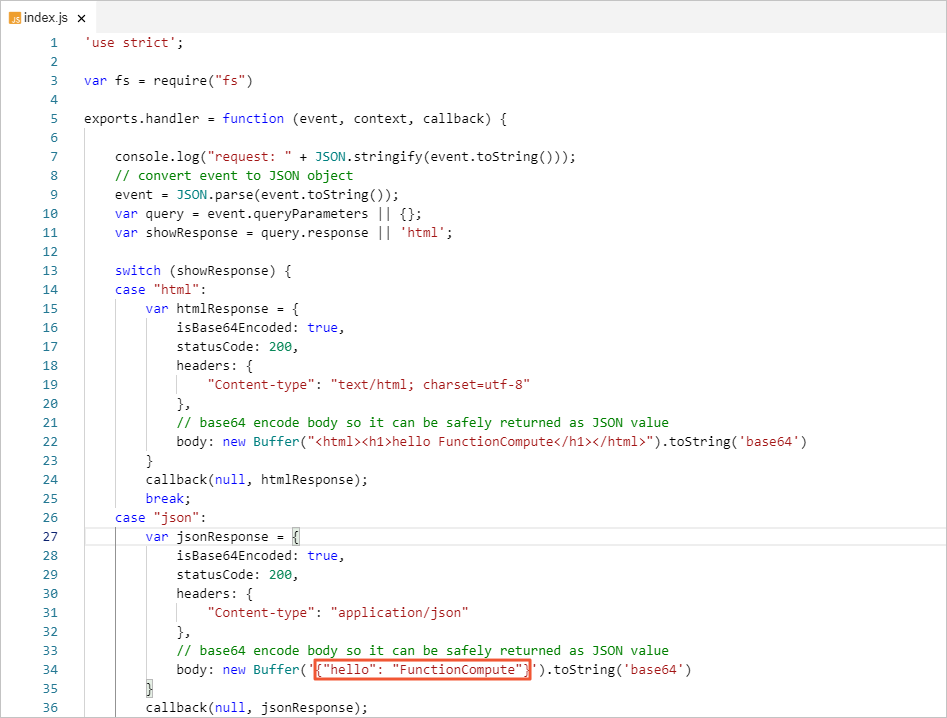The width and height of the screenshot is (947, 718).
Task: Click line number 27 in gutter
Action: coord(50,537)
